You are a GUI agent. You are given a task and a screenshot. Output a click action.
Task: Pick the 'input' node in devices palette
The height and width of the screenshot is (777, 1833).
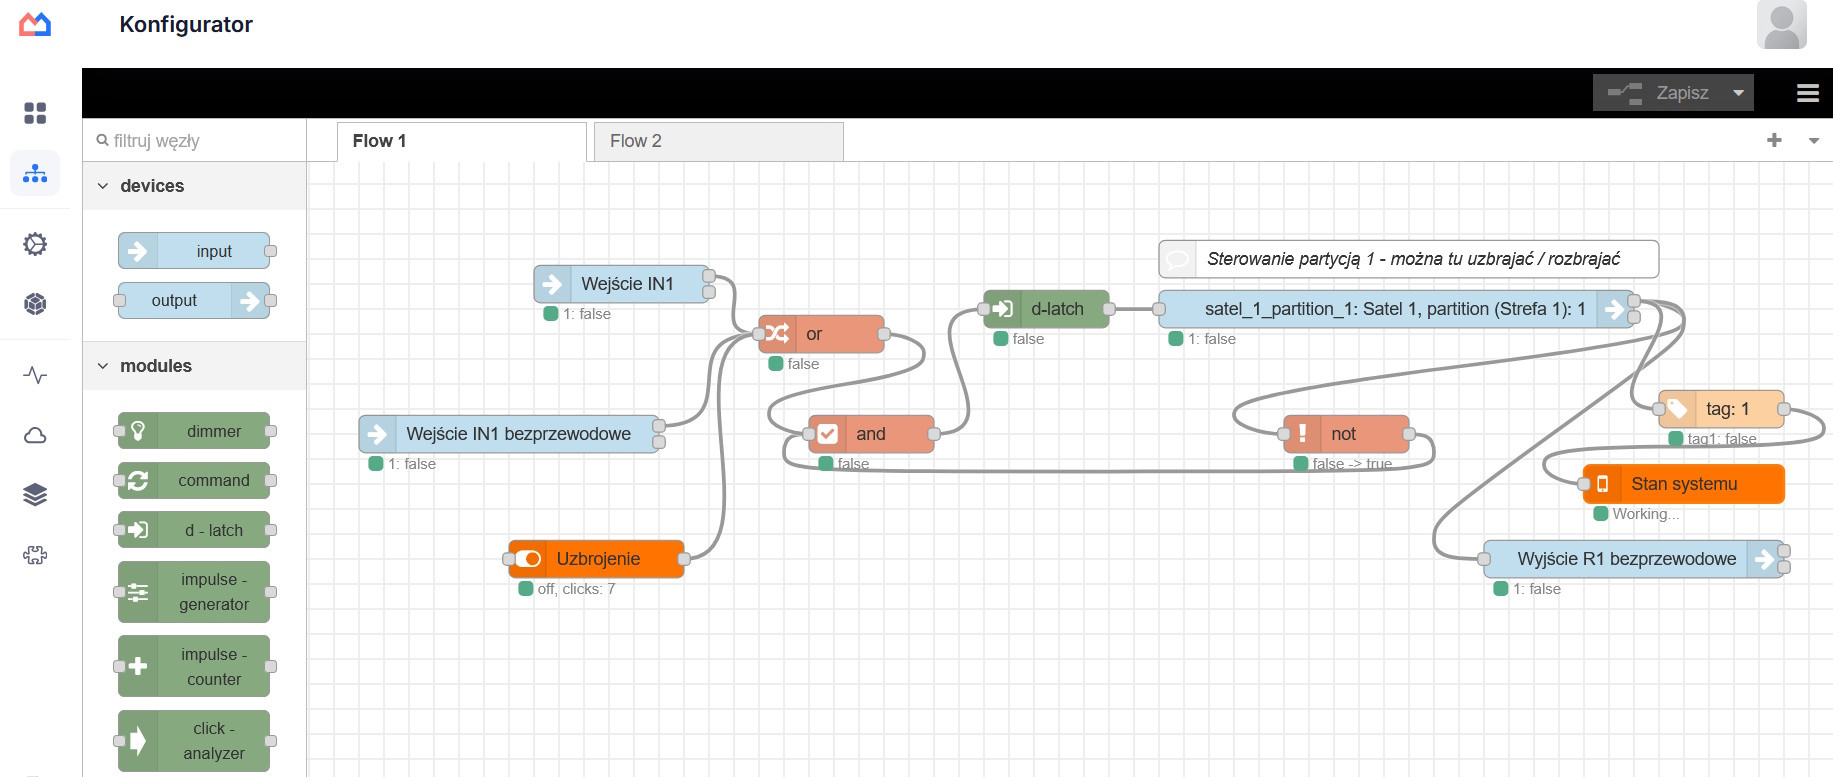tap(194, 251)
